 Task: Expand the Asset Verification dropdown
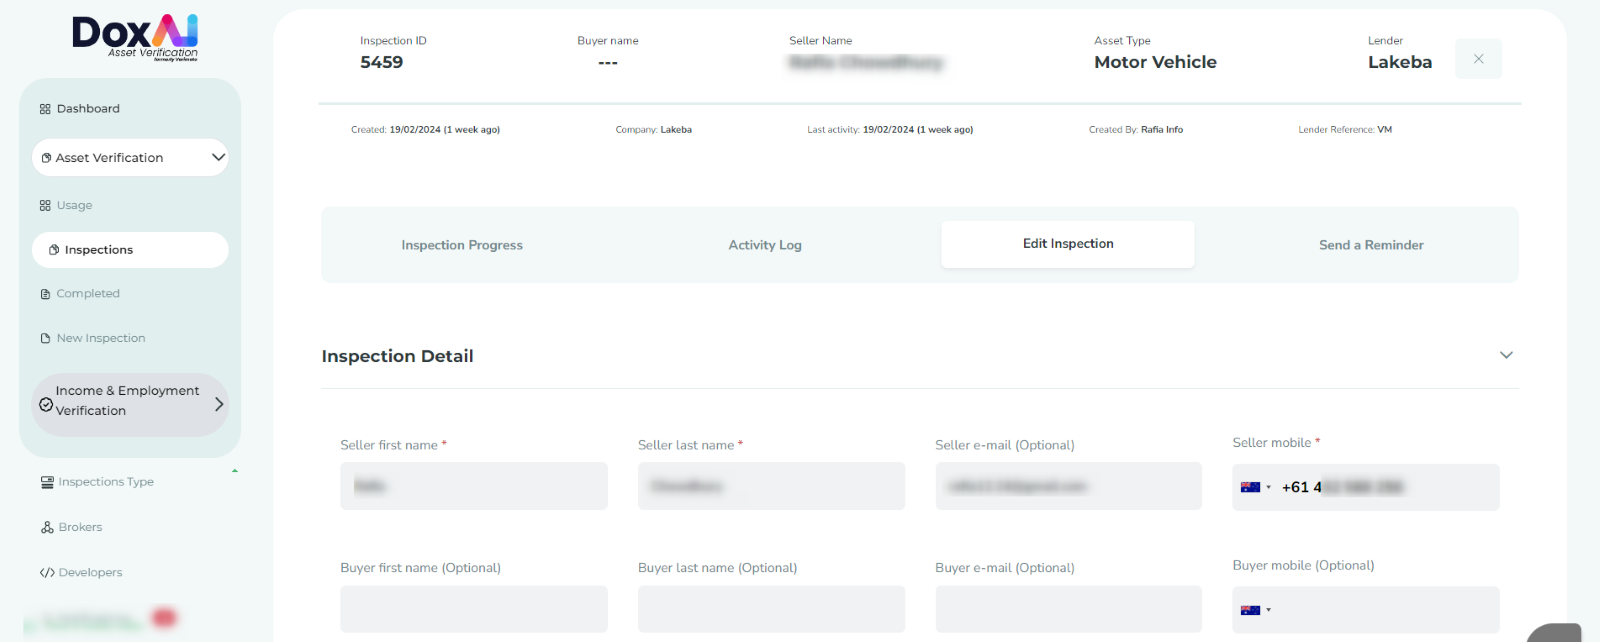pyautogui.click(x=218, y=157)
